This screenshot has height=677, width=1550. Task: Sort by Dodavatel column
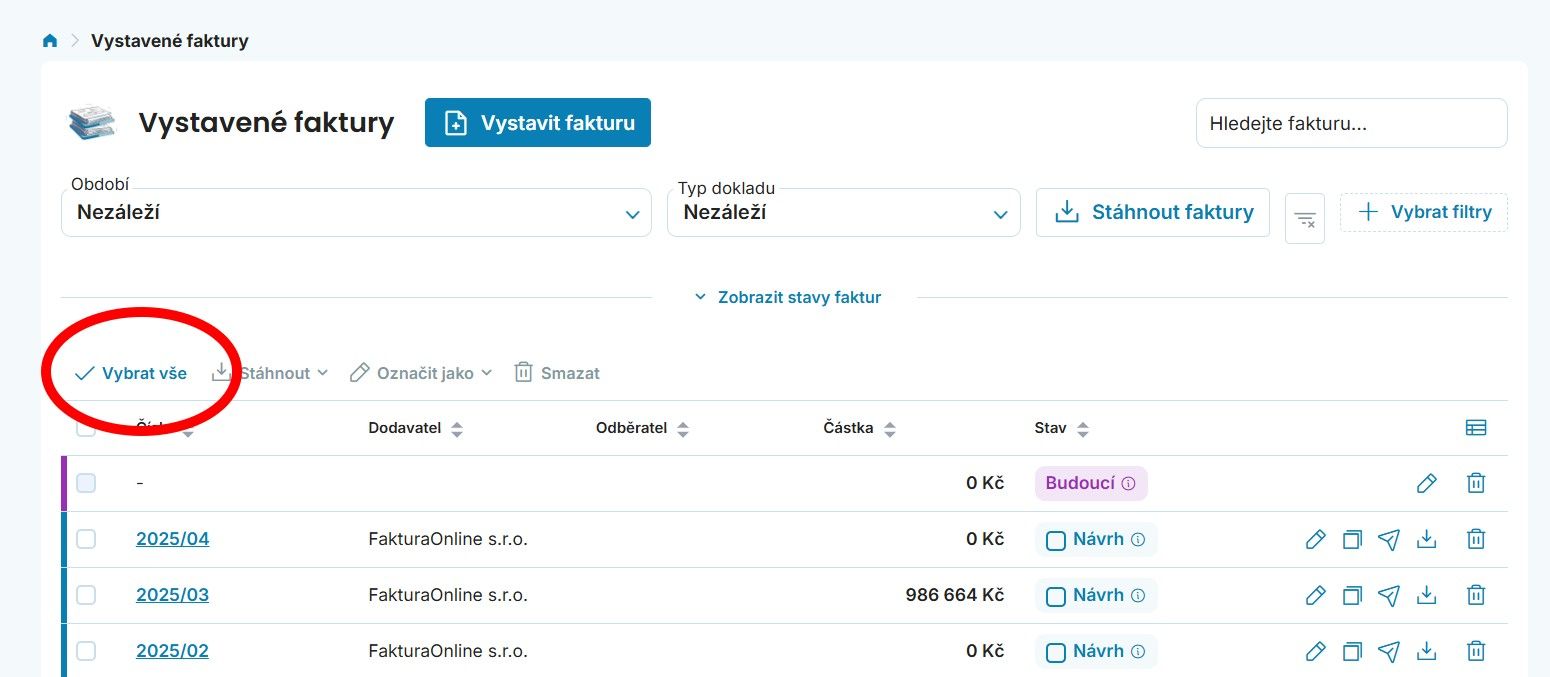pyautogui.click(x=416, y=428)
